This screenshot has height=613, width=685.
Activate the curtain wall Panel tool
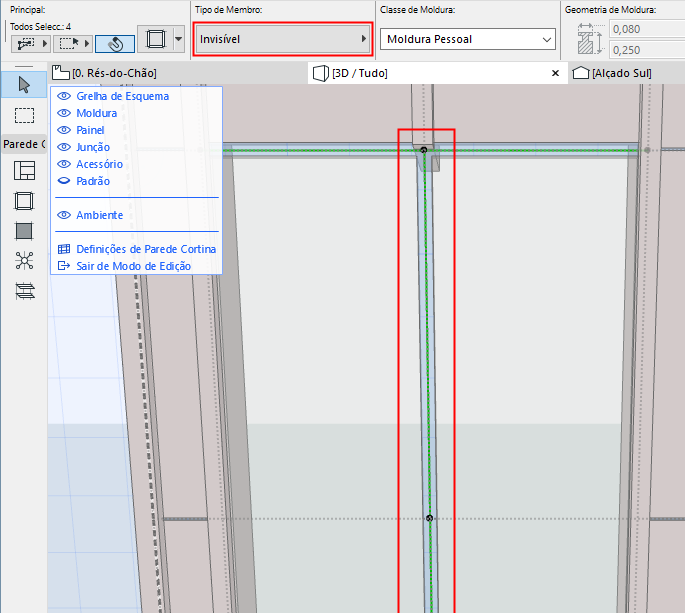point(24,231)
